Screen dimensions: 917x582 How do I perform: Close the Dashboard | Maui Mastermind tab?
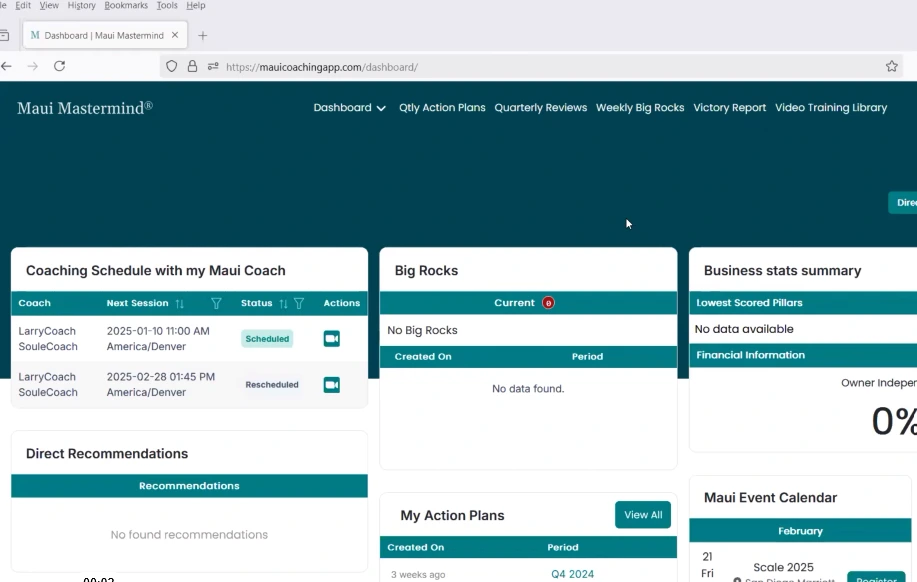[x=175, y=35]
